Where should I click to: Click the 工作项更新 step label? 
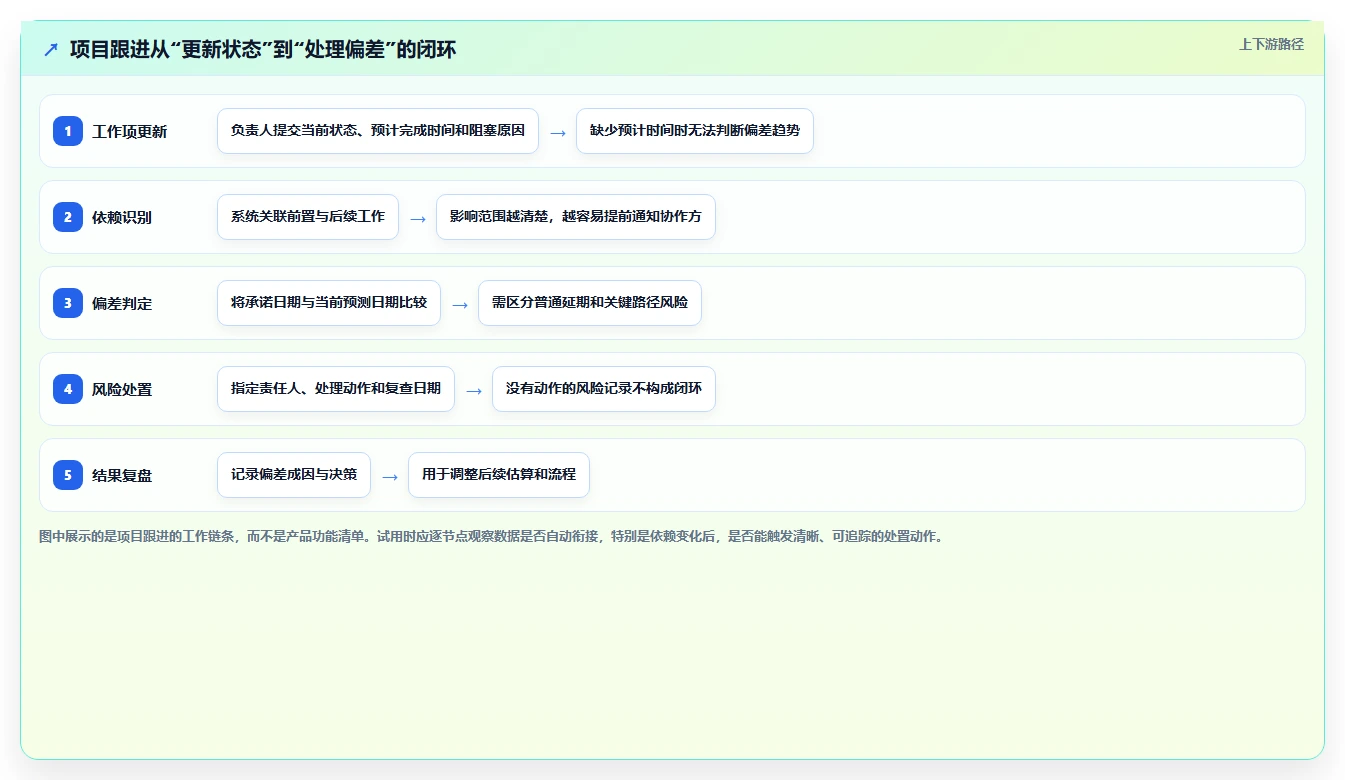130,132
